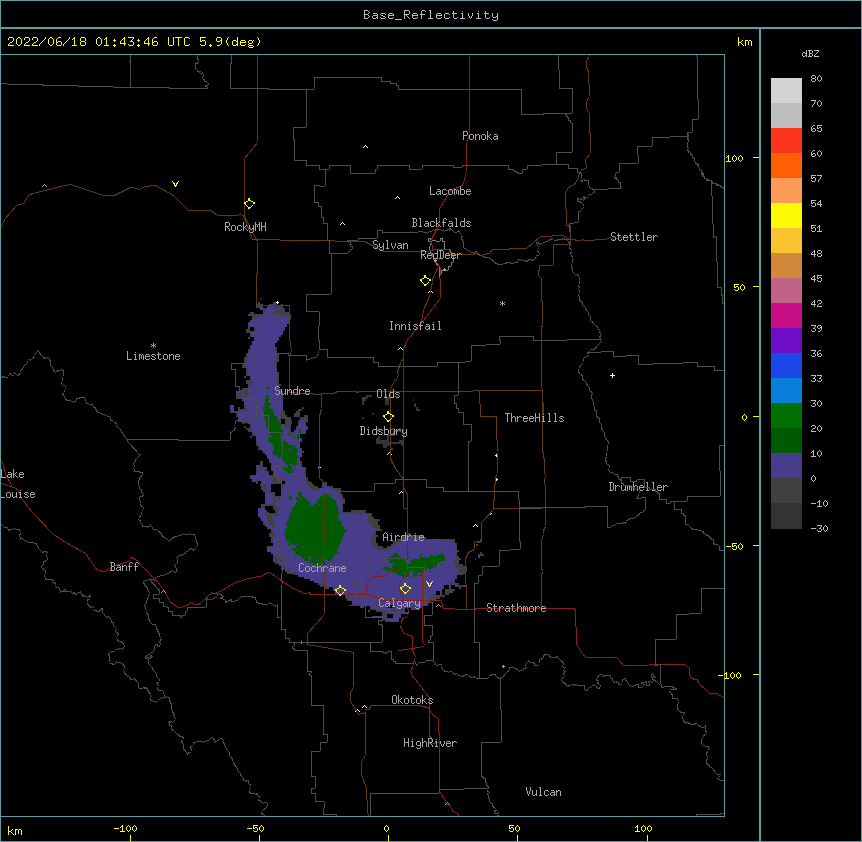Click the Ponoka city label
Viewport: 862px width, 842px height.
click(480, 136)
